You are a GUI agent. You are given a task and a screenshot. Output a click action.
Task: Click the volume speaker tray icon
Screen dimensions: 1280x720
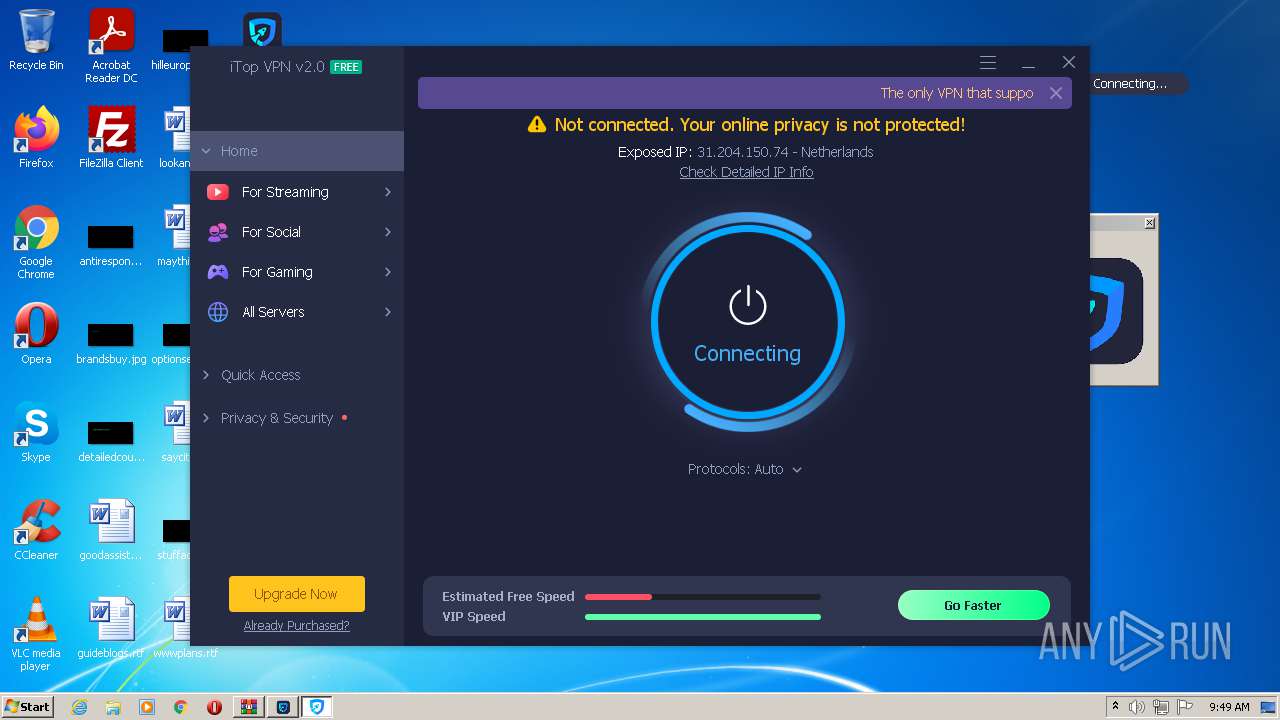click(x=1137, y=707)
